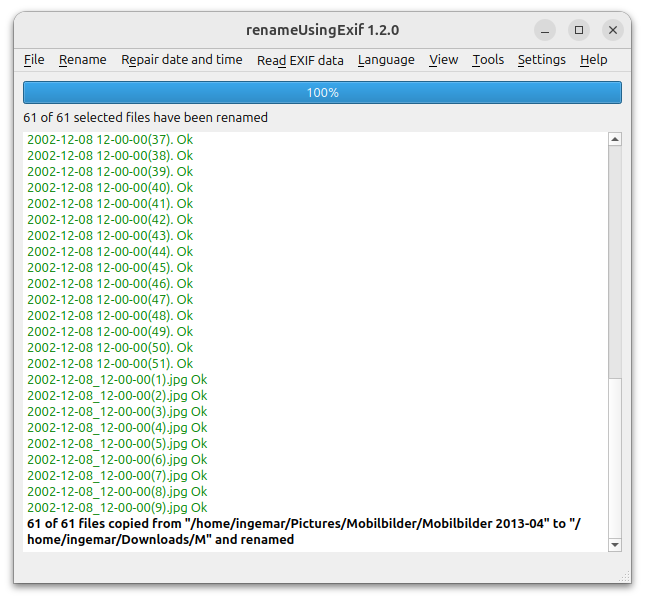Click log line '2002-12-08_12-00-00(1).jpg Ok'
Viewport: 645px width, 600px height.
117,380
